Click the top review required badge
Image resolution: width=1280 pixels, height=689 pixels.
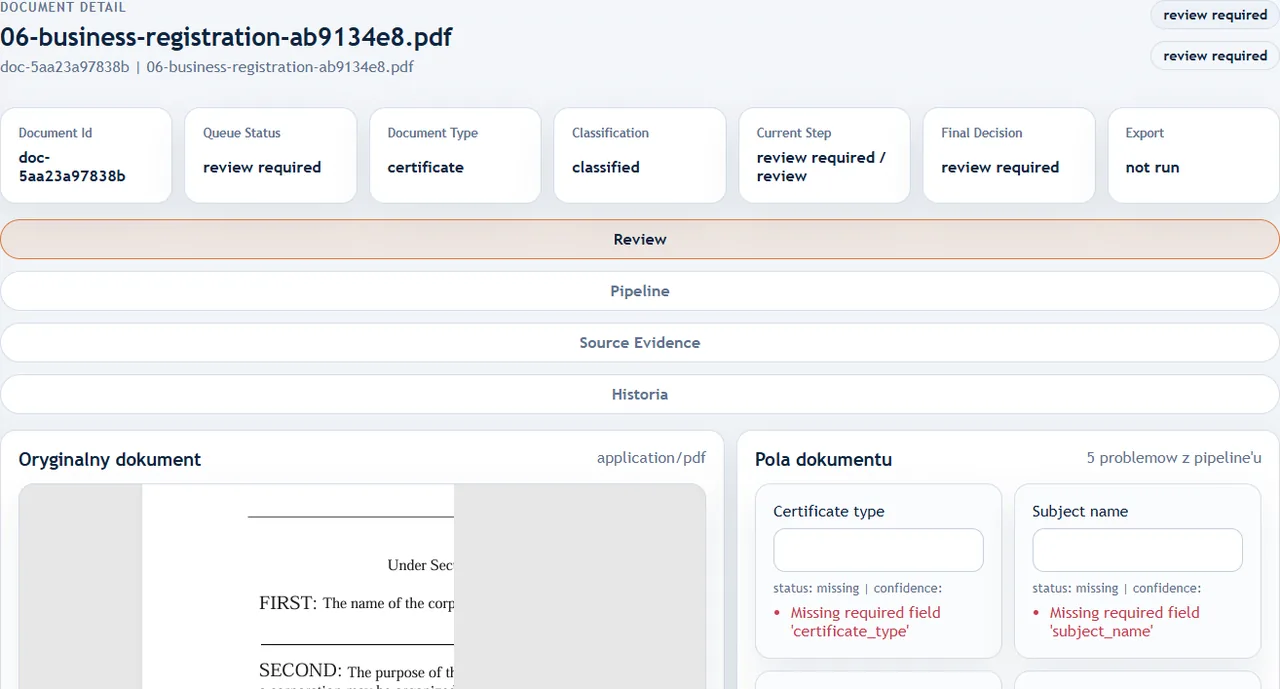[x=1215, y=15]
